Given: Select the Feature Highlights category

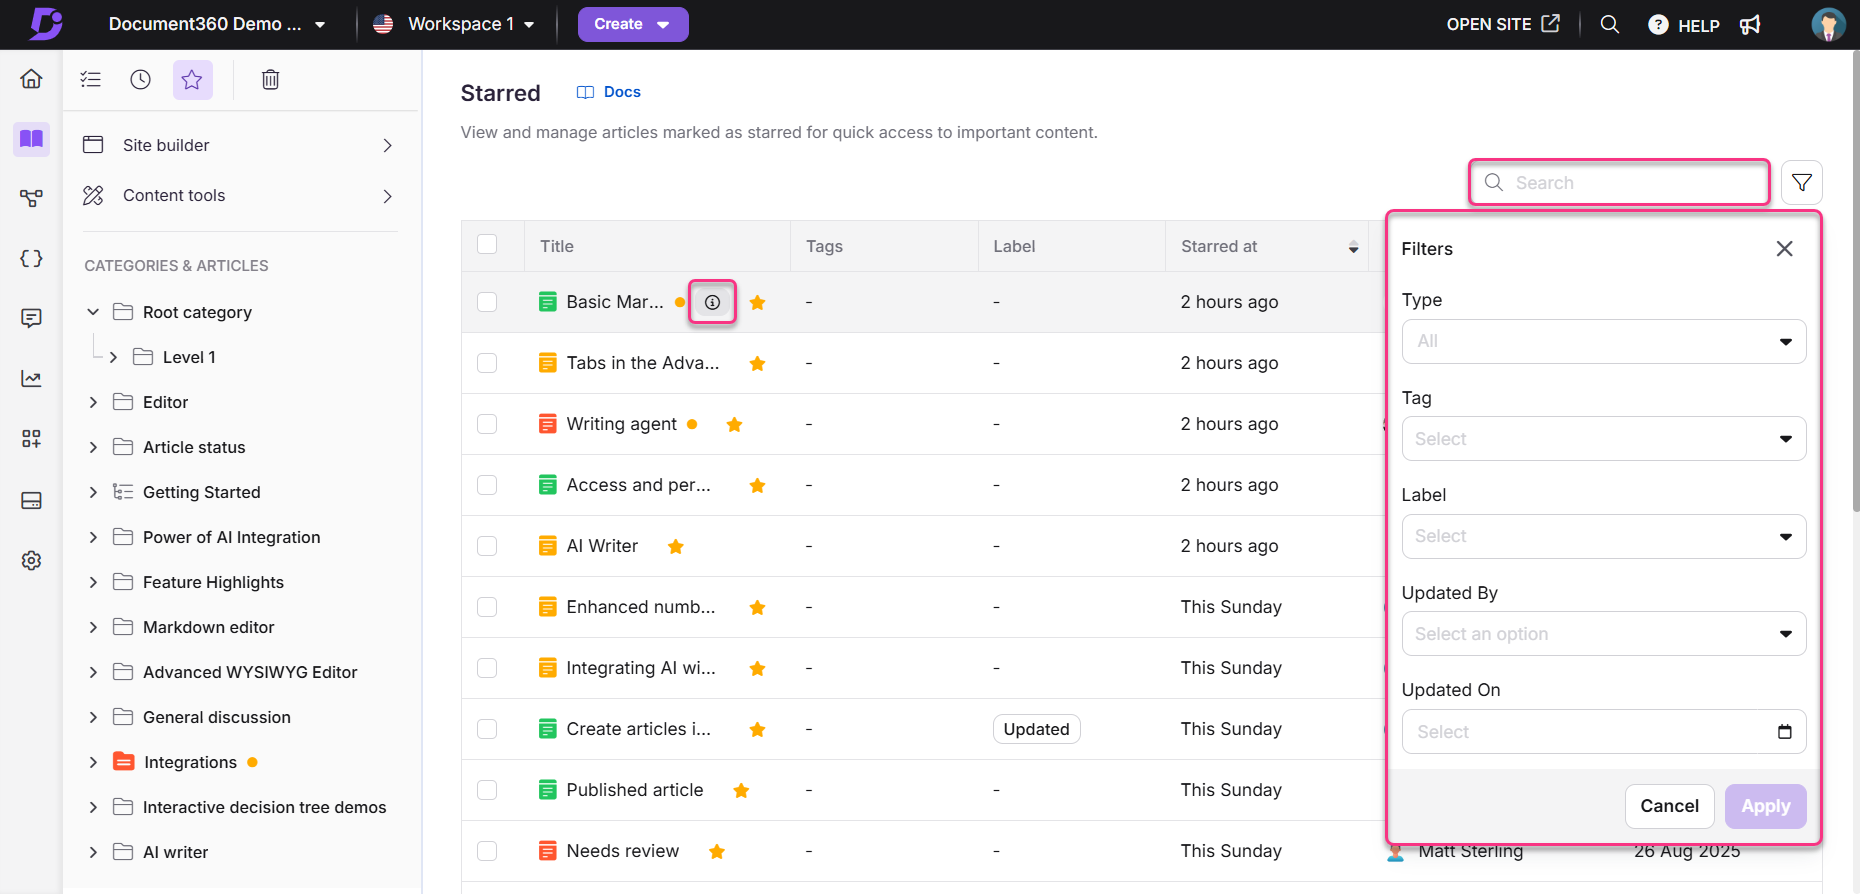Looking at the screenshot, I should (x=213, y=582).
